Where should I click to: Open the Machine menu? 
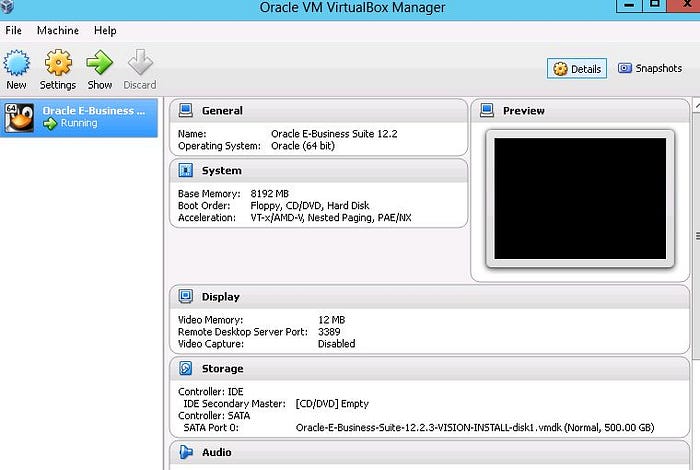tap(58, 30)
